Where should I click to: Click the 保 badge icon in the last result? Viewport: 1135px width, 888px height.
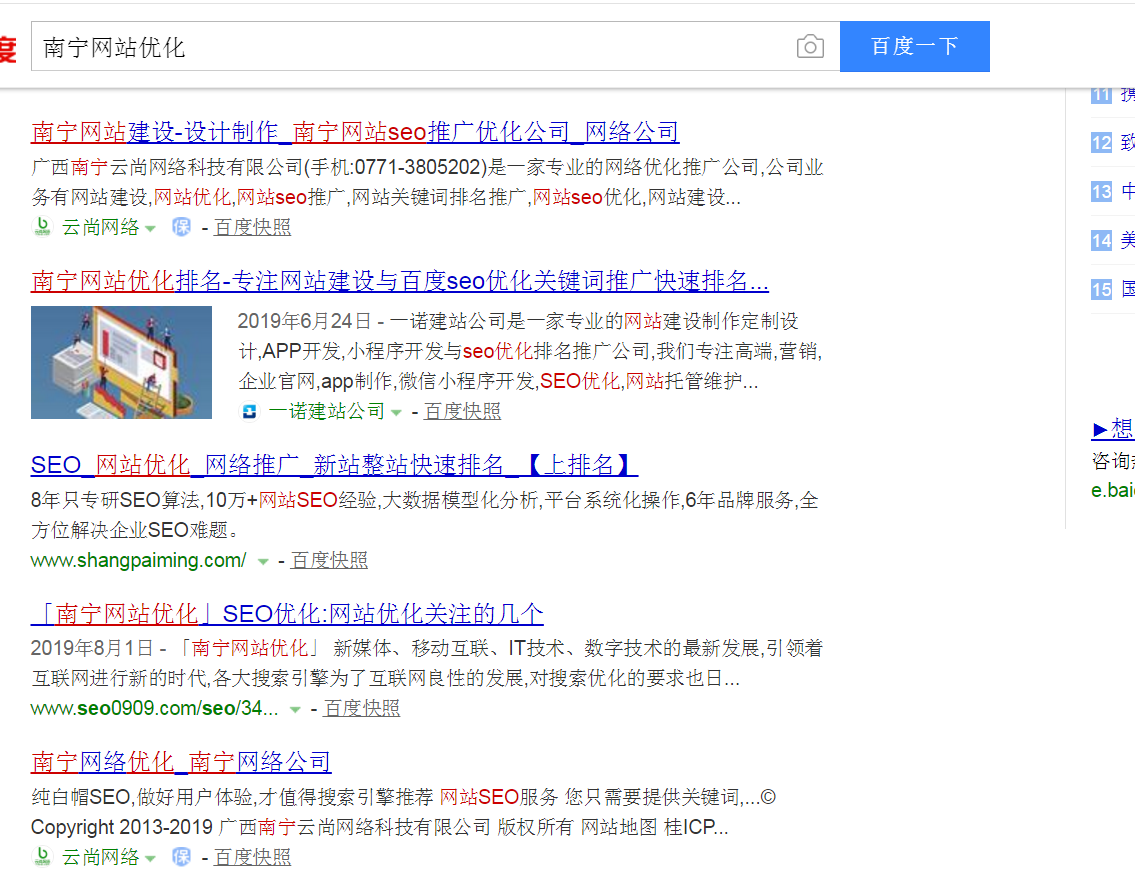coord(181,856)
